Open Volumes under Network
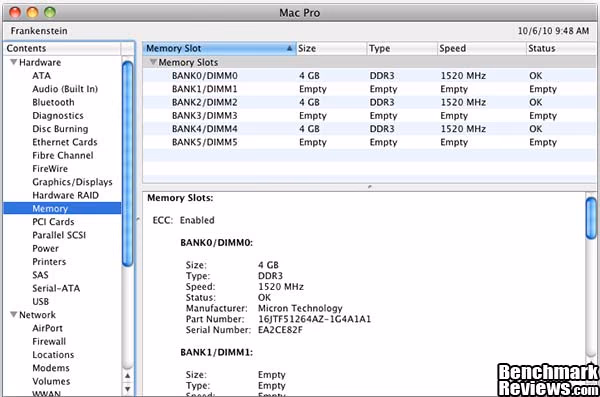The height and width of the screenshot is (397, 600). click(51, 381)
